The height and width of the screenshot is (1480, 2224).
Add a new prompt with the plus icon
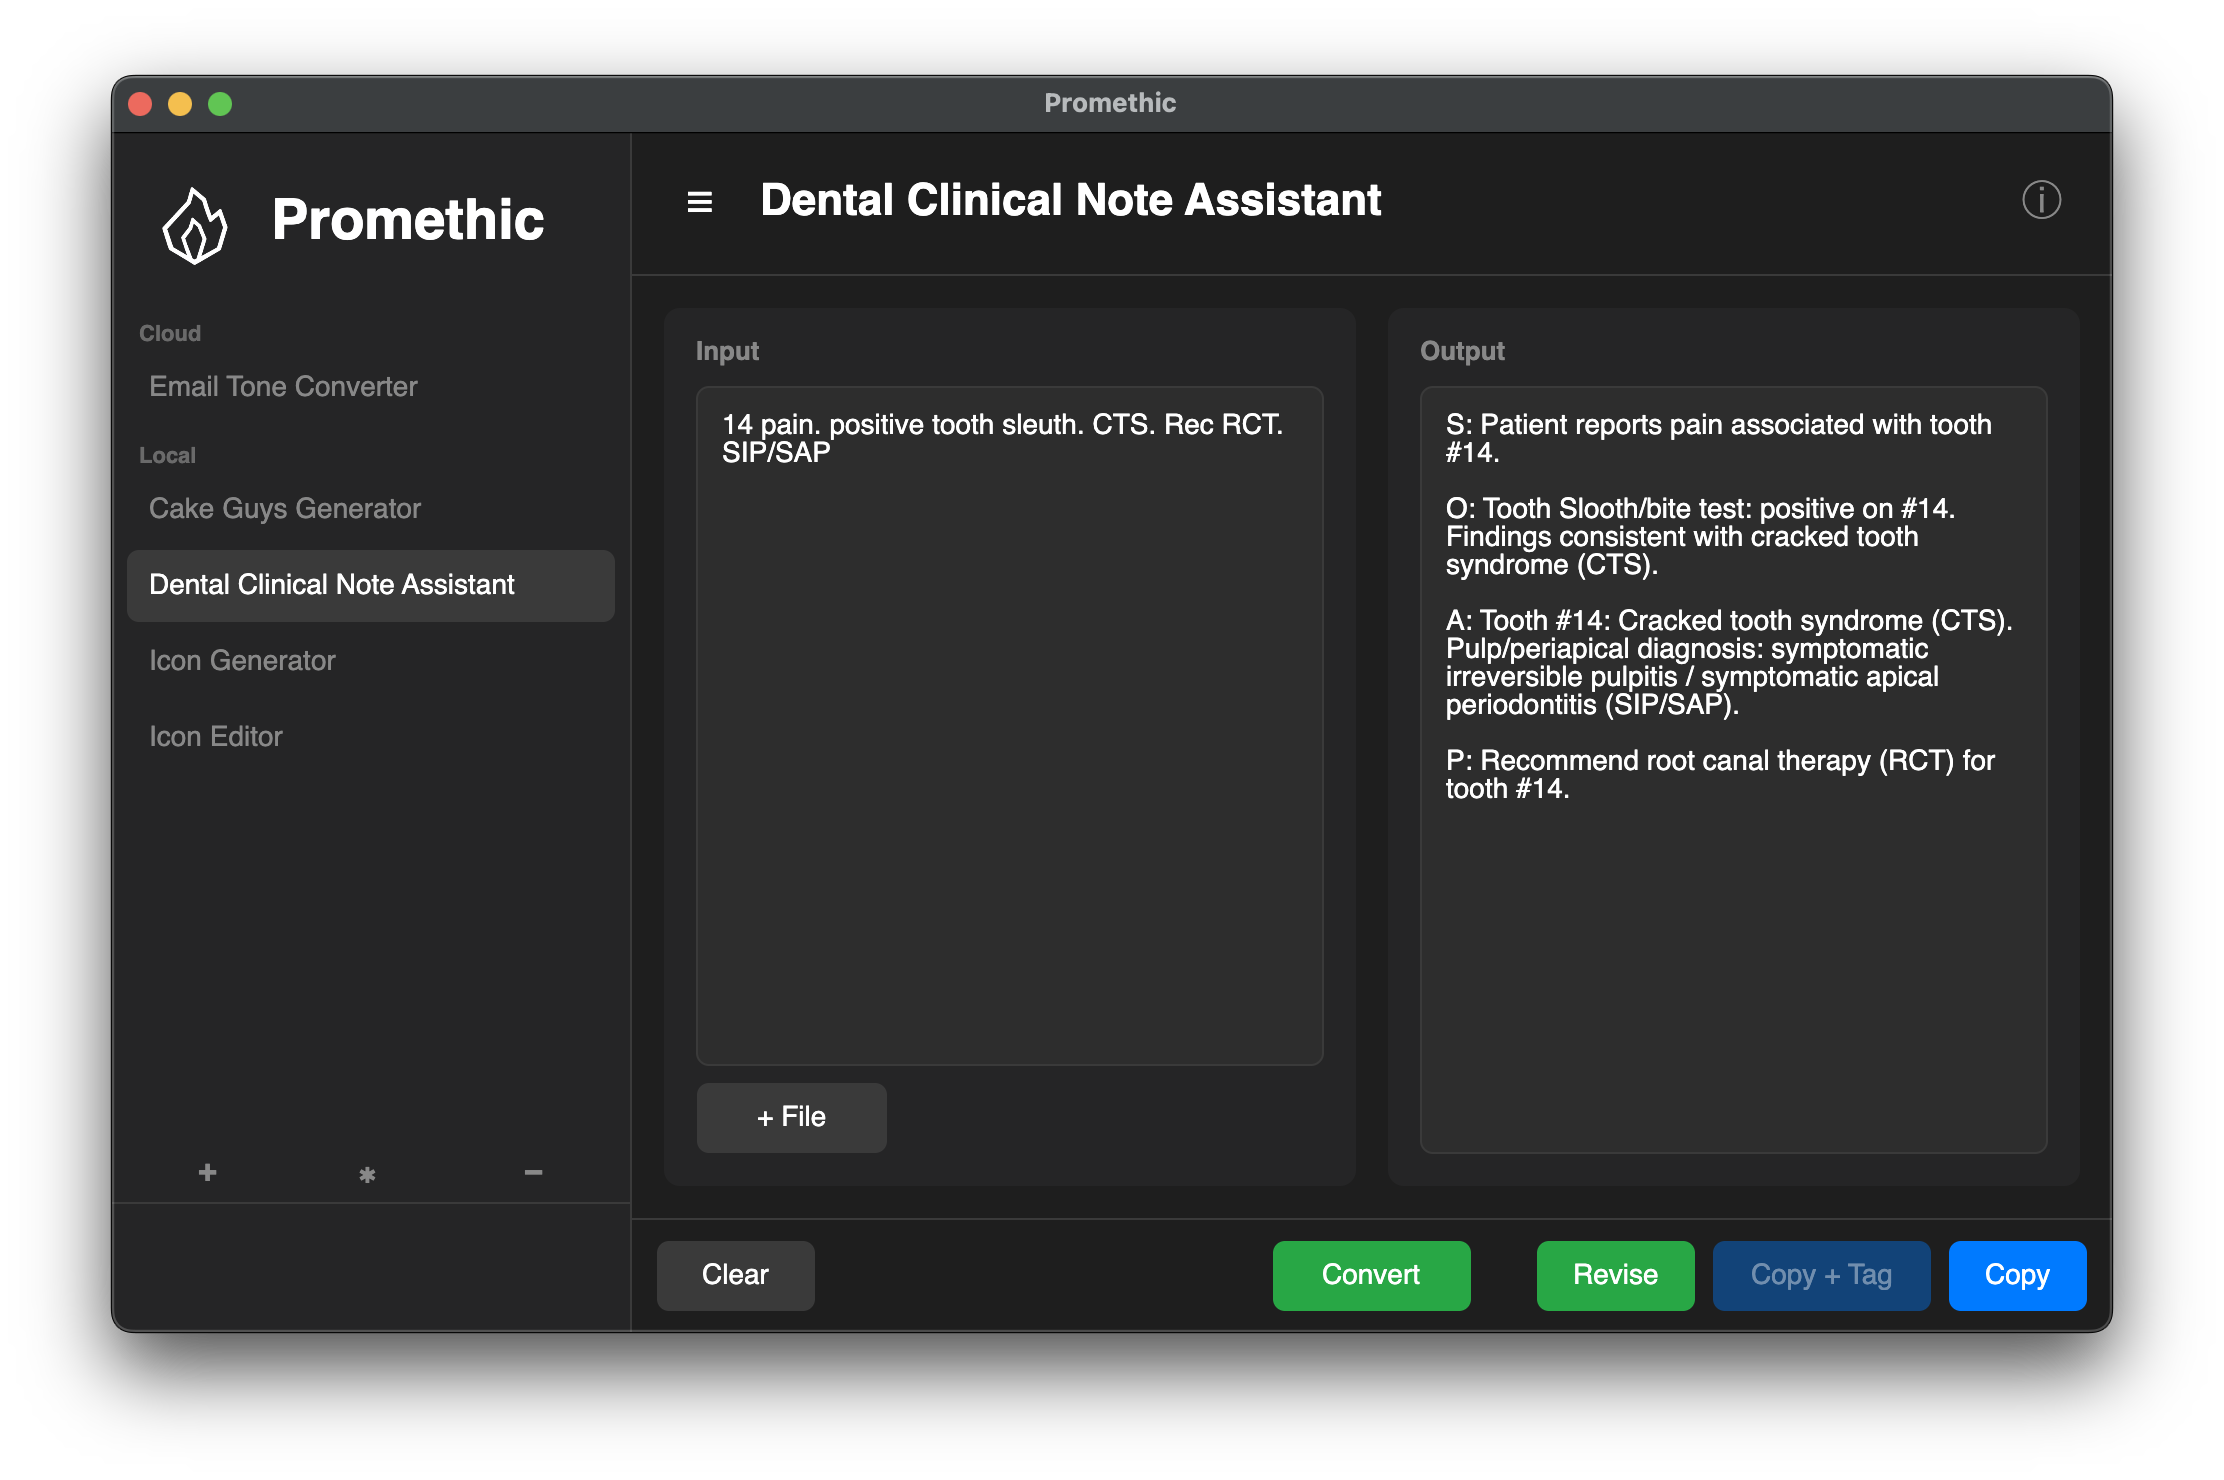[x=207, y=1172]
